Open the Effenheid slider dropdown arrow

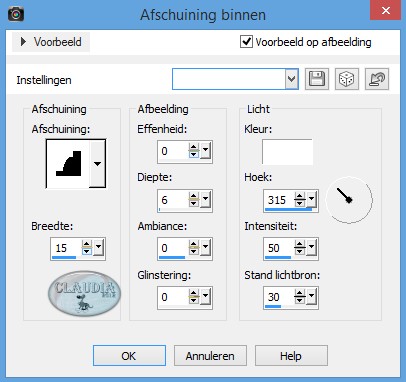(205, 151)
